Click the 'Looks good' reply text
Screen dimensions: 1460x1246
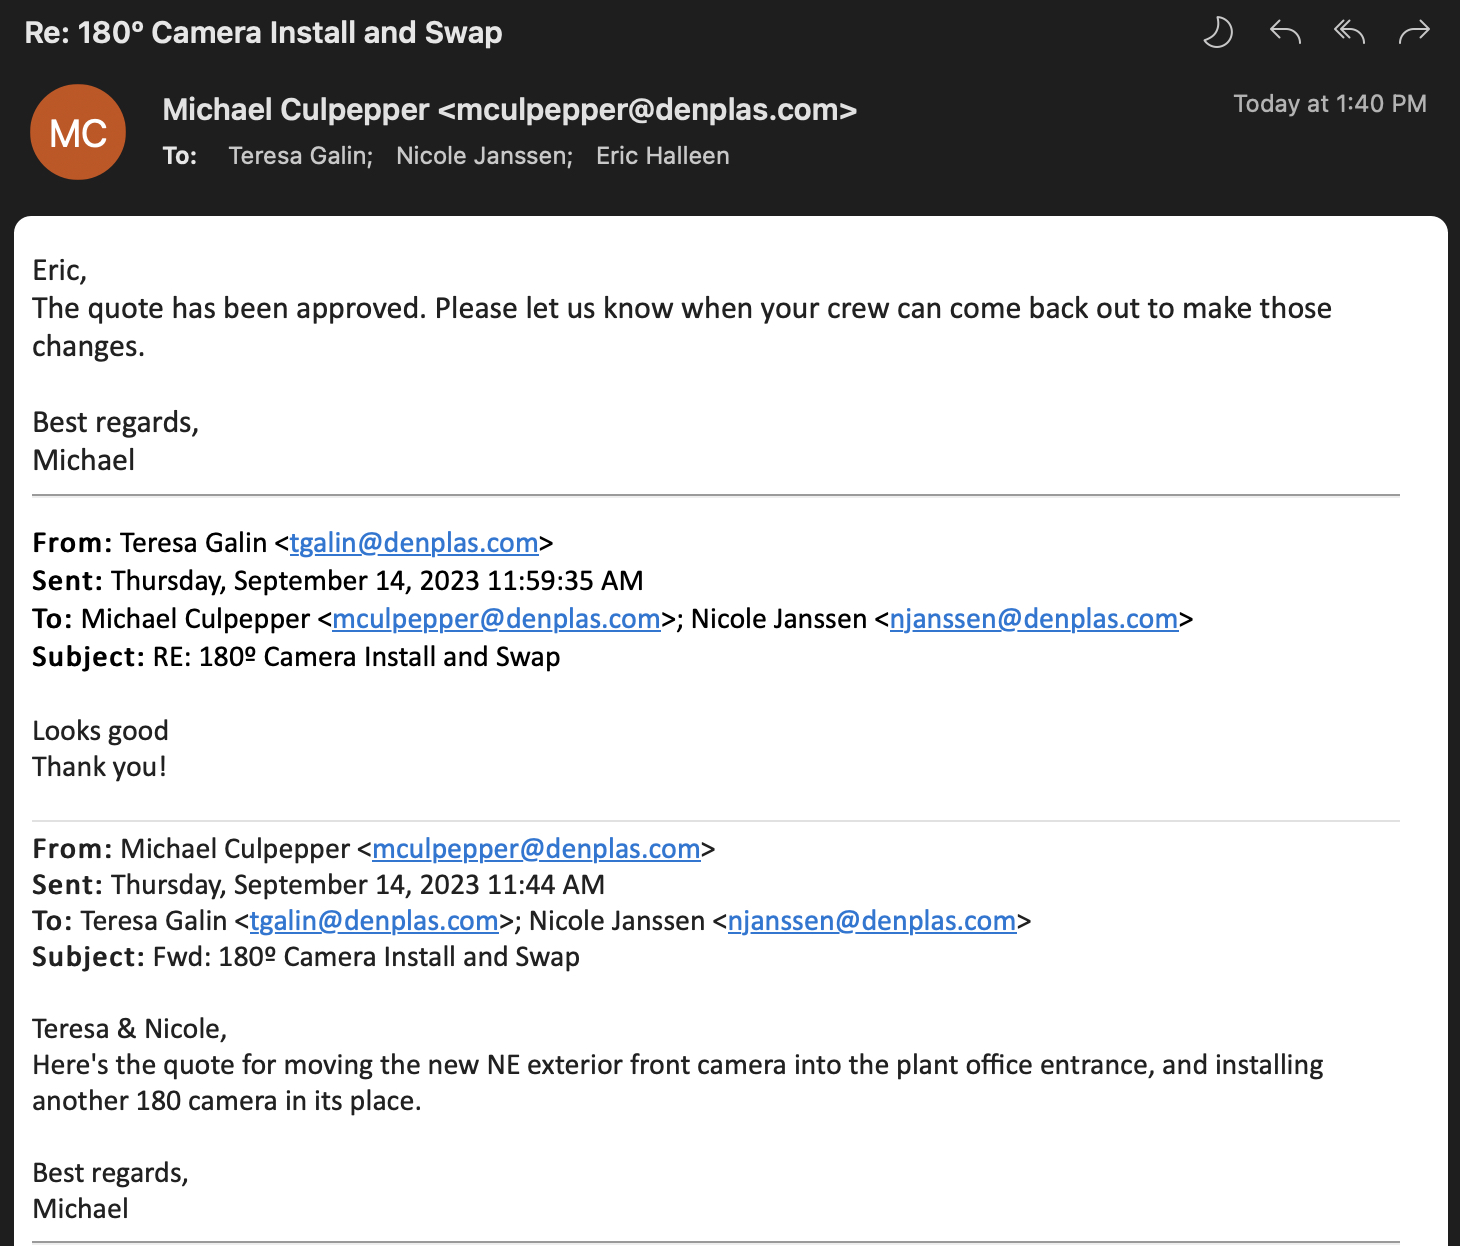[100, 731]
